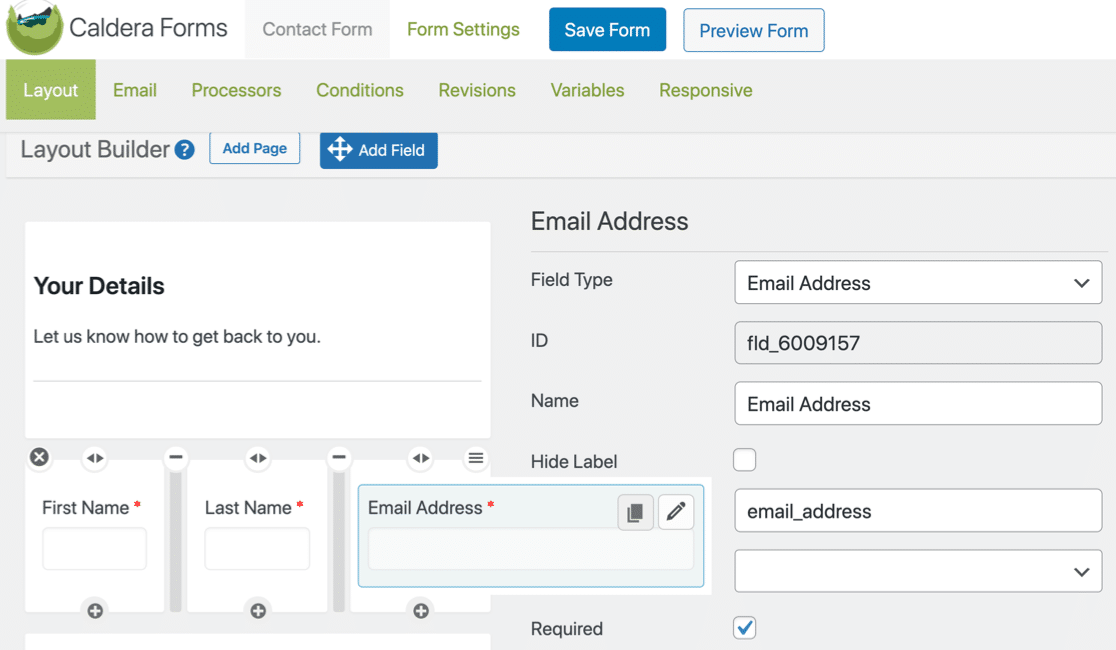Click the hamburger menu icon above the Email Address column

476,458
